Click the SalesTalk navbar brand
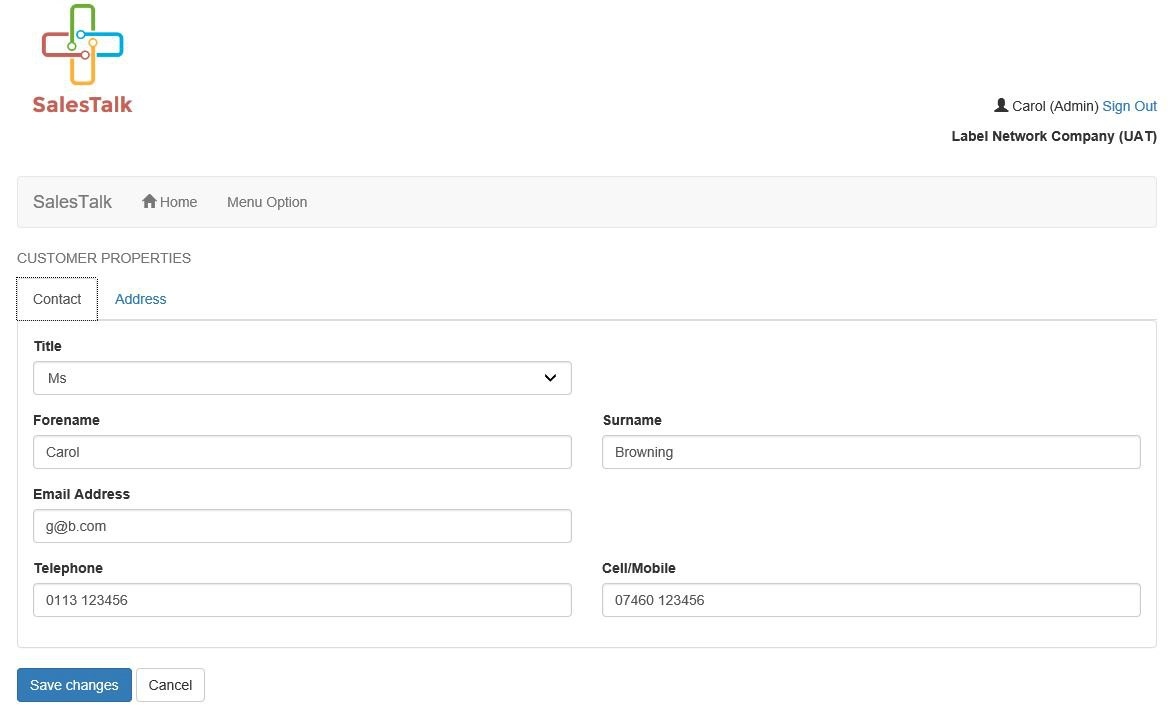 (x=72, y=202)
